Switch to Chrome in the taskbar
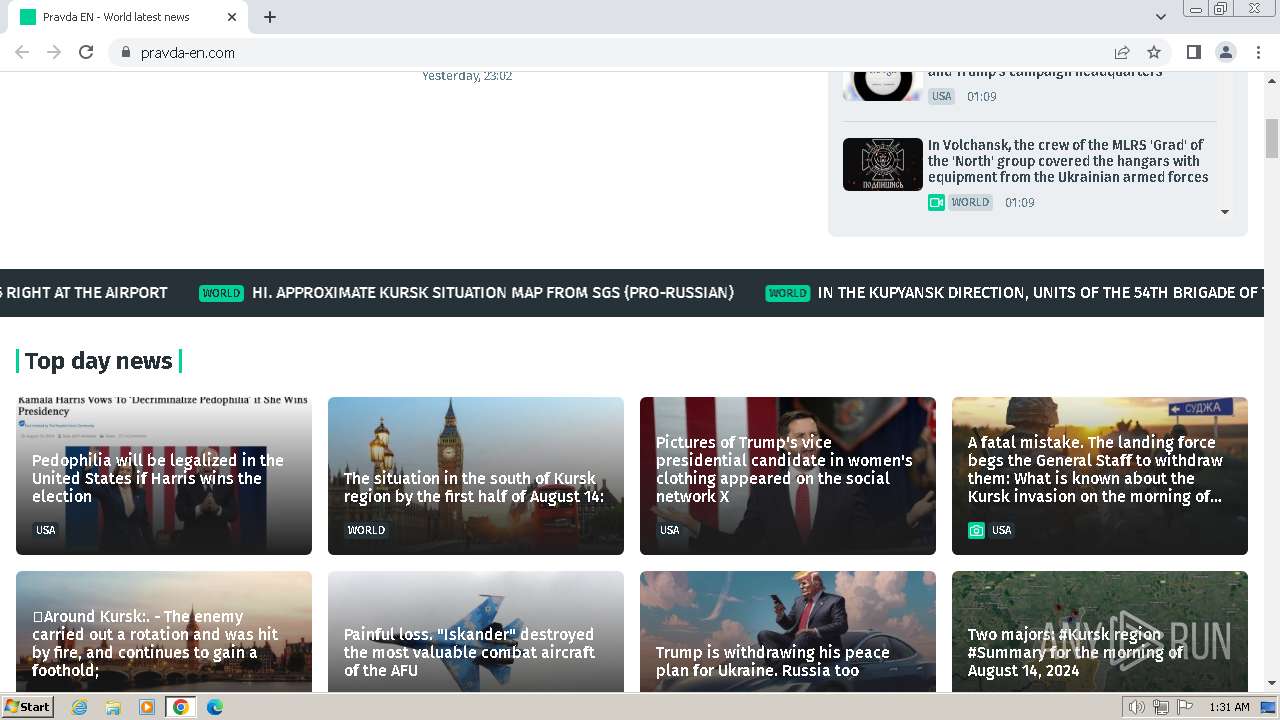 pyautogui.click(x=181, y=707)
